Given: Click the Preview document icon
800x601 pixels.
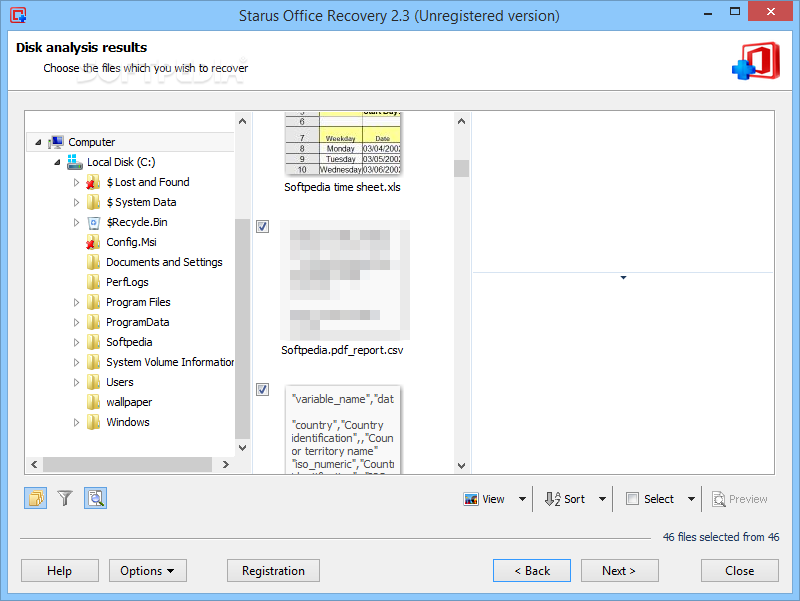Looking at the screenshot, I should coord(719,499).
